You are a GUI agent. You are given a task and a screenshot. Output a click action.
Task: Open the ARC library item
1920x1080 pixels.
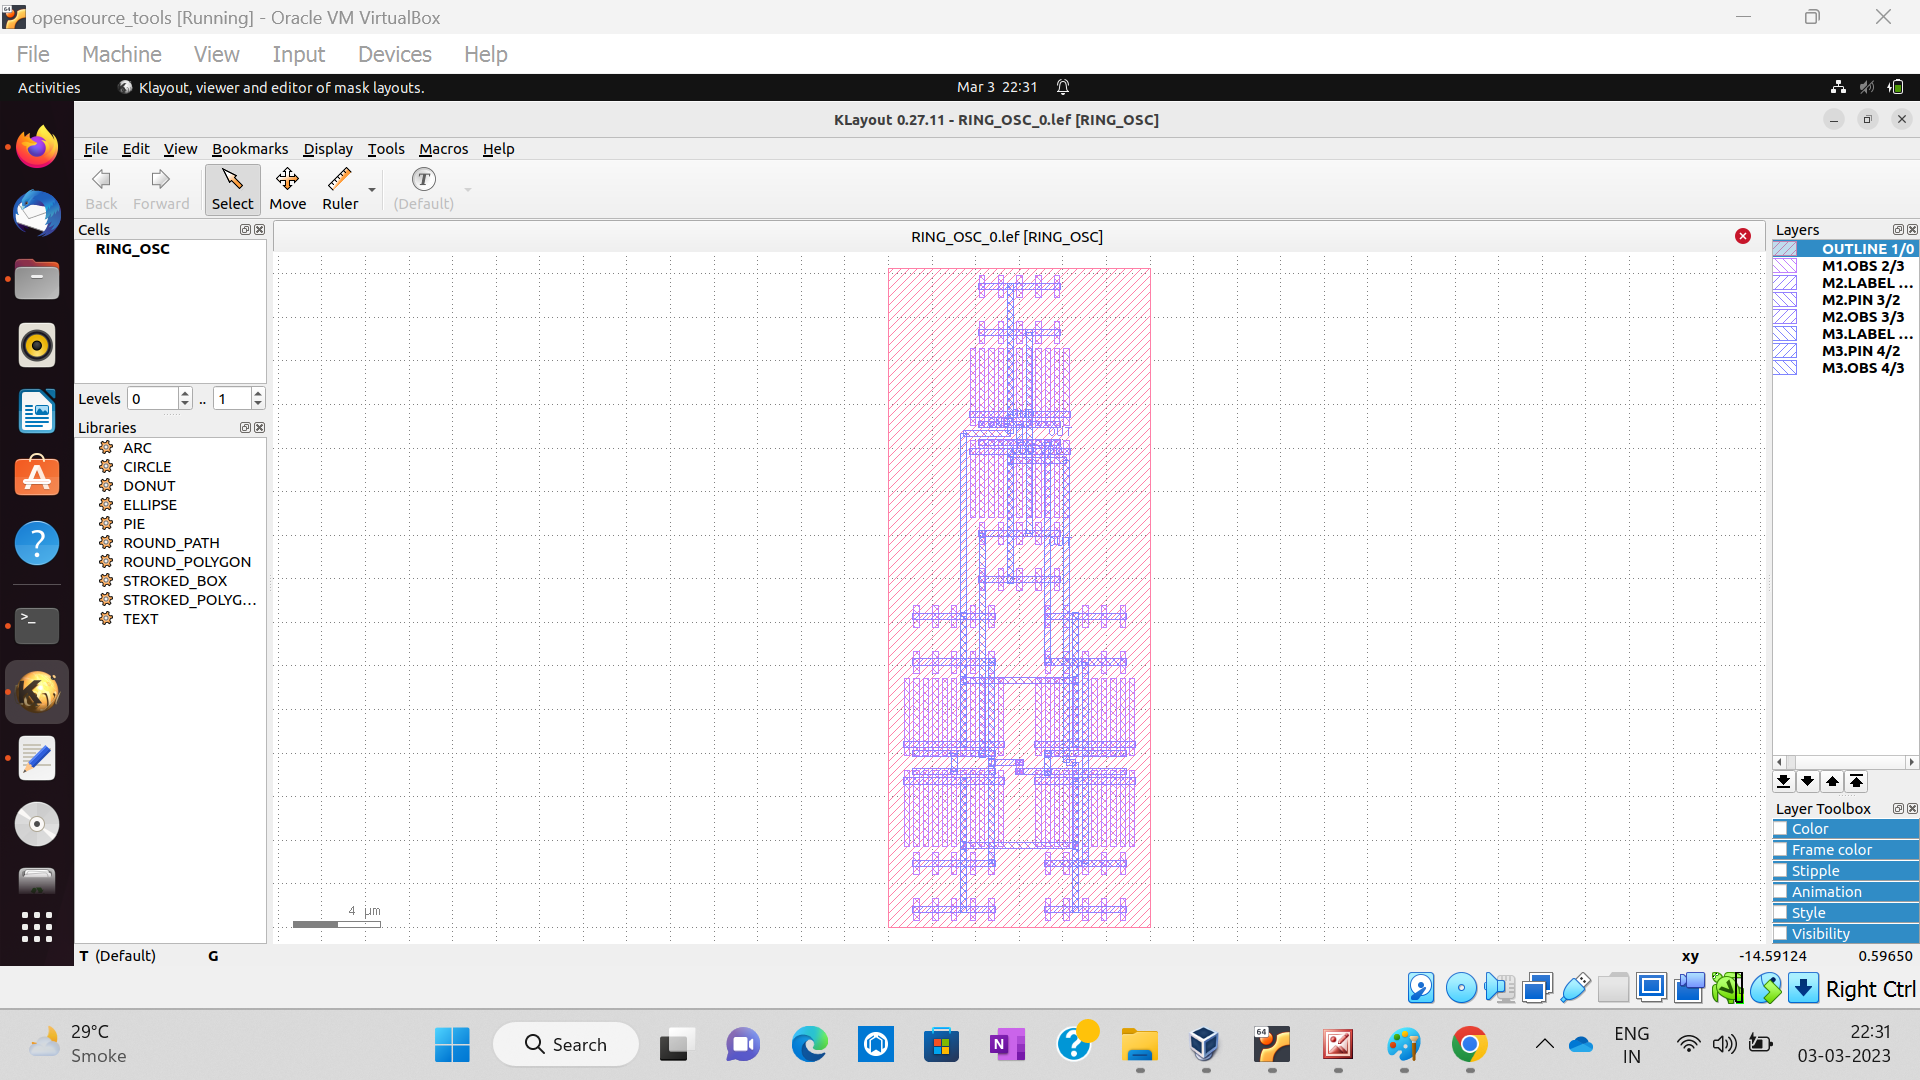tap(137, 448)
